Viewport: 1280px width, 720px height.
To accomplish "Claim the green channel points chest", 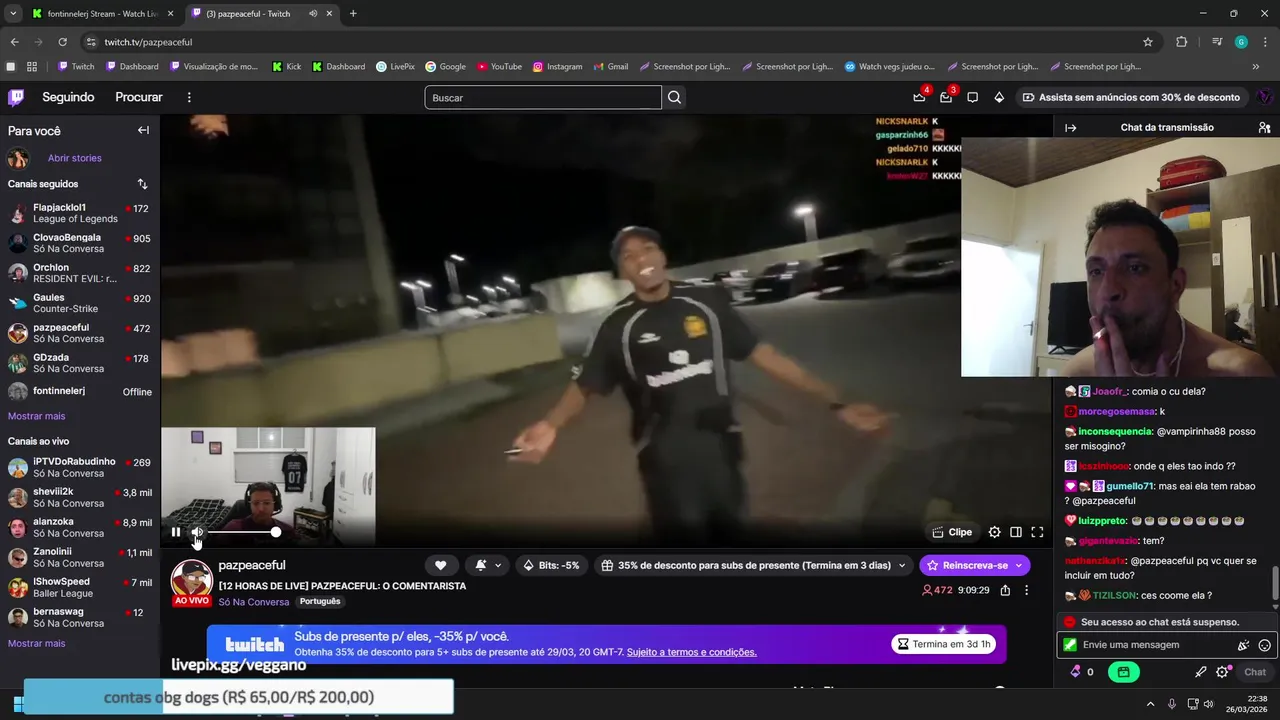I will point(1124,672).
